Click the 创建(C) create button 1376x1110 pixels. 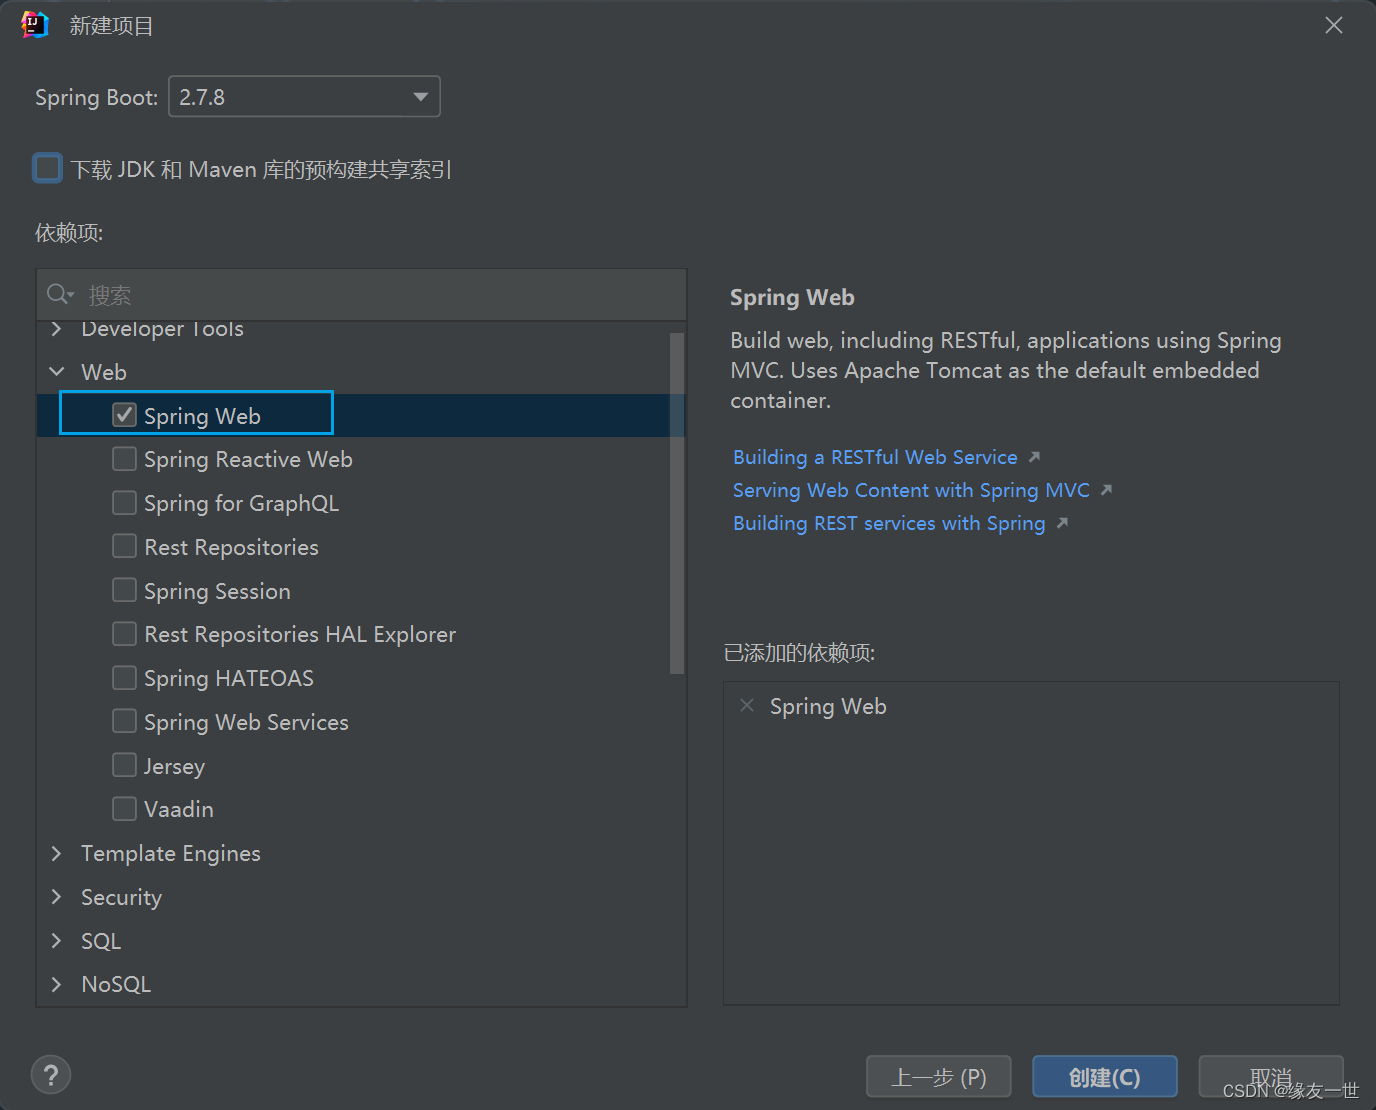pos(1104,1077)
